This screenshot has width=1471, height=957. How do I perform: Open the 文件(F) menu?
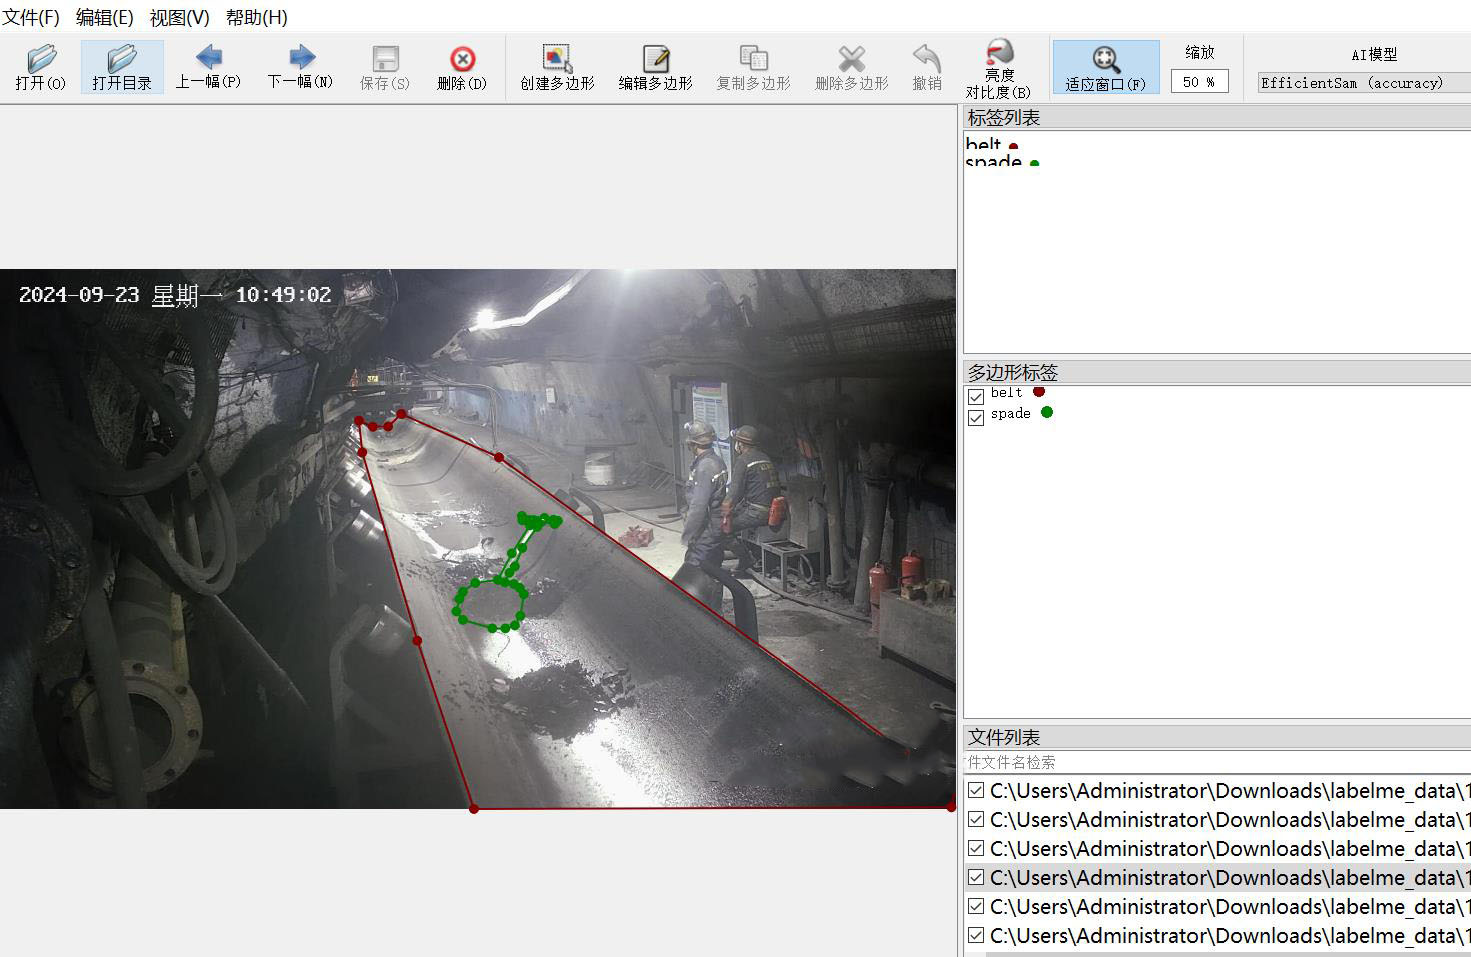(31, 17)
